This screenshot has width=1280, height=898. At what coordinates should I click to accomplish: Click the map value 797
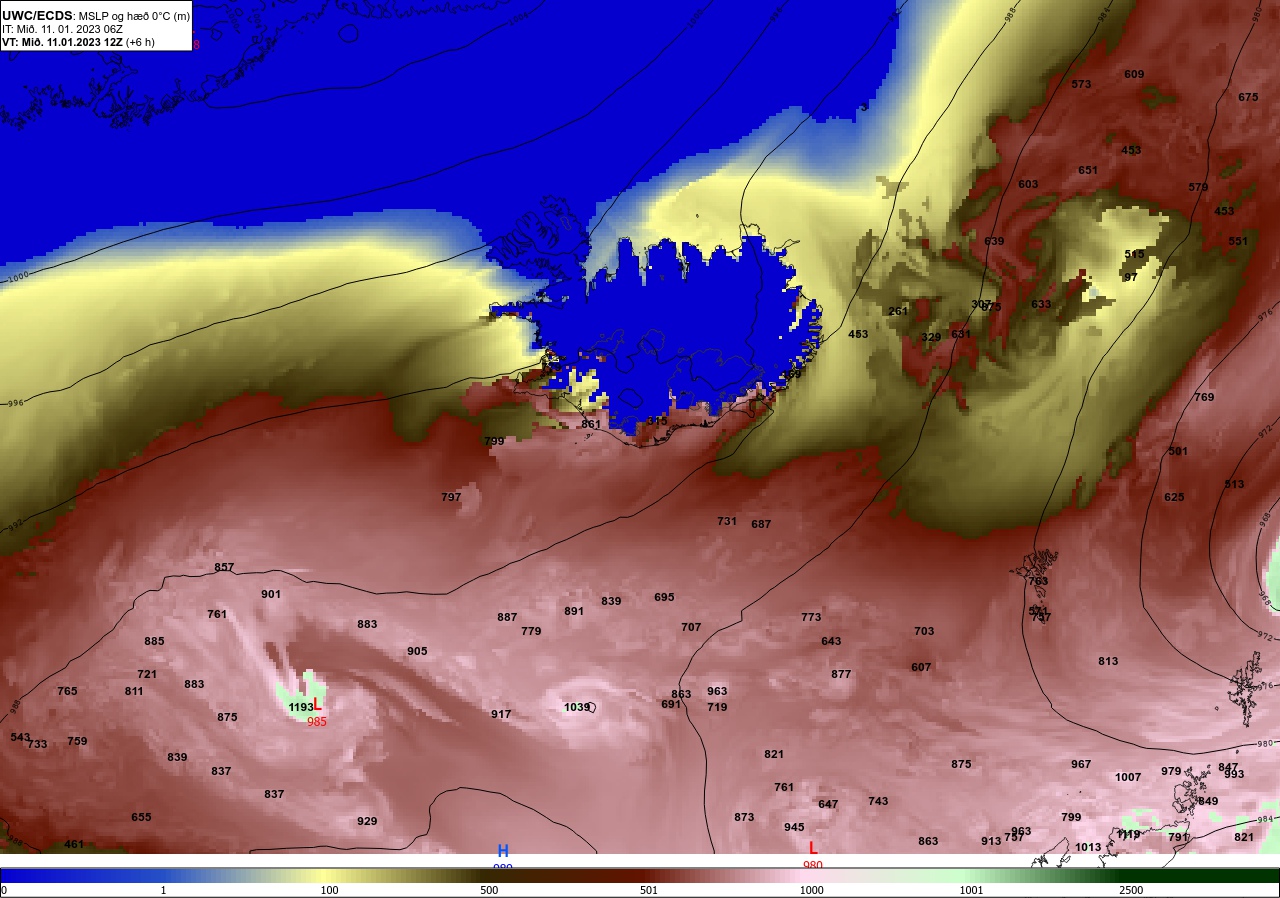451,497
